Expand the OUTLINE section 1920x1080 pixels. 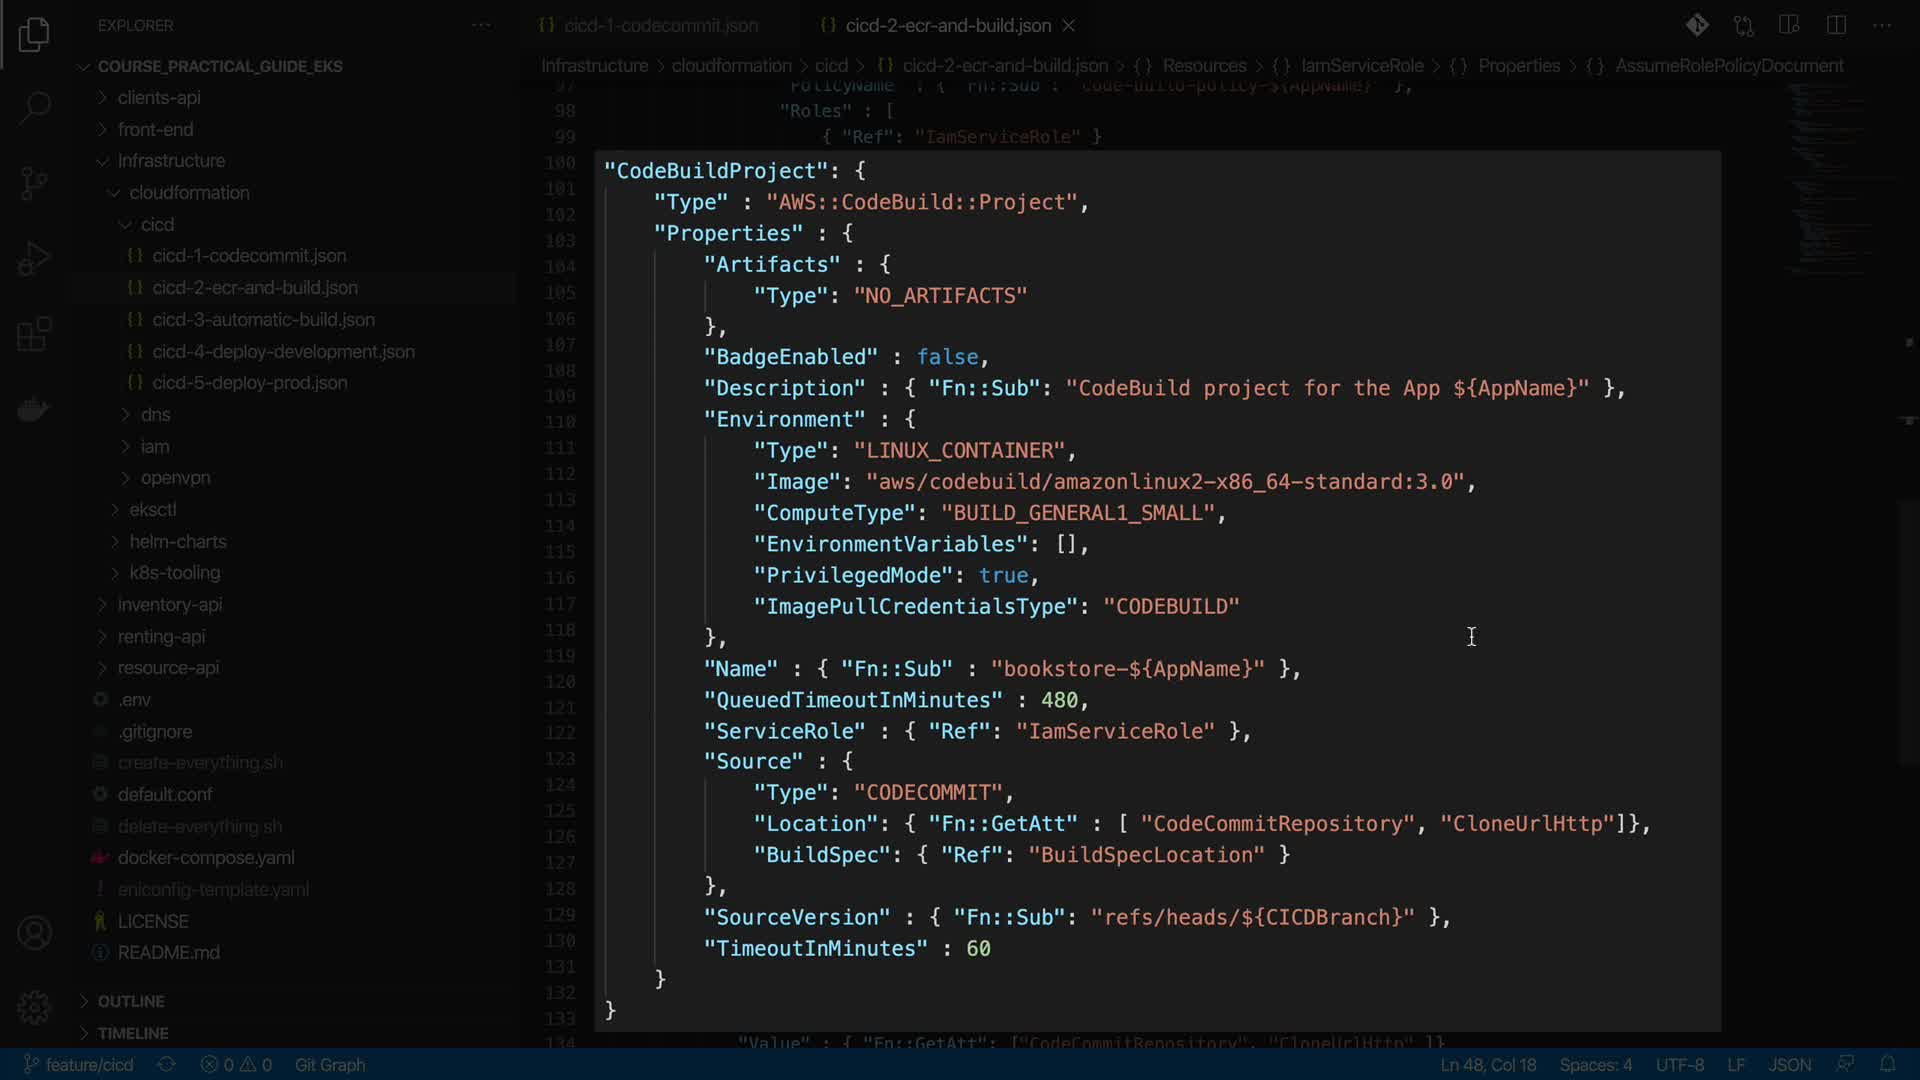131,1001
